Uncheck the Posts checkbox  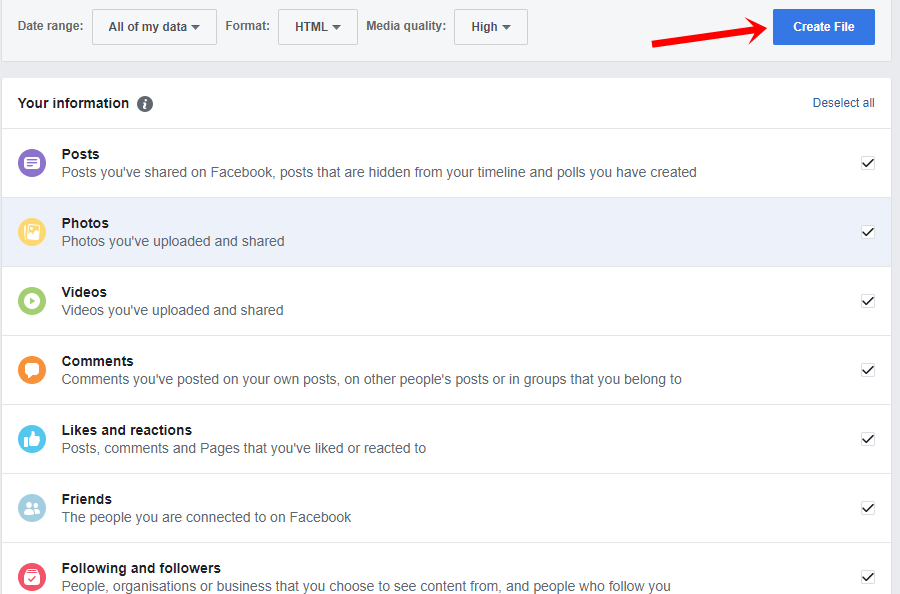pyautogui.click(x=868, y=163)
